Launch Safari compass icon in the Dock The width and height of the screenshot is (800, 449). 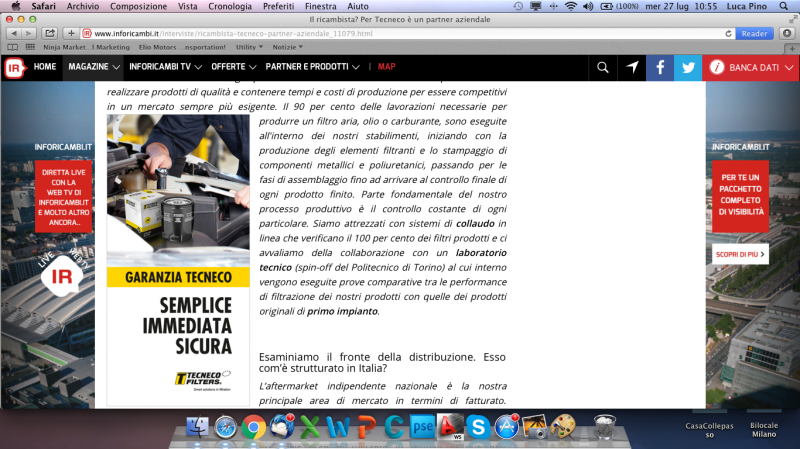(225, 427)
